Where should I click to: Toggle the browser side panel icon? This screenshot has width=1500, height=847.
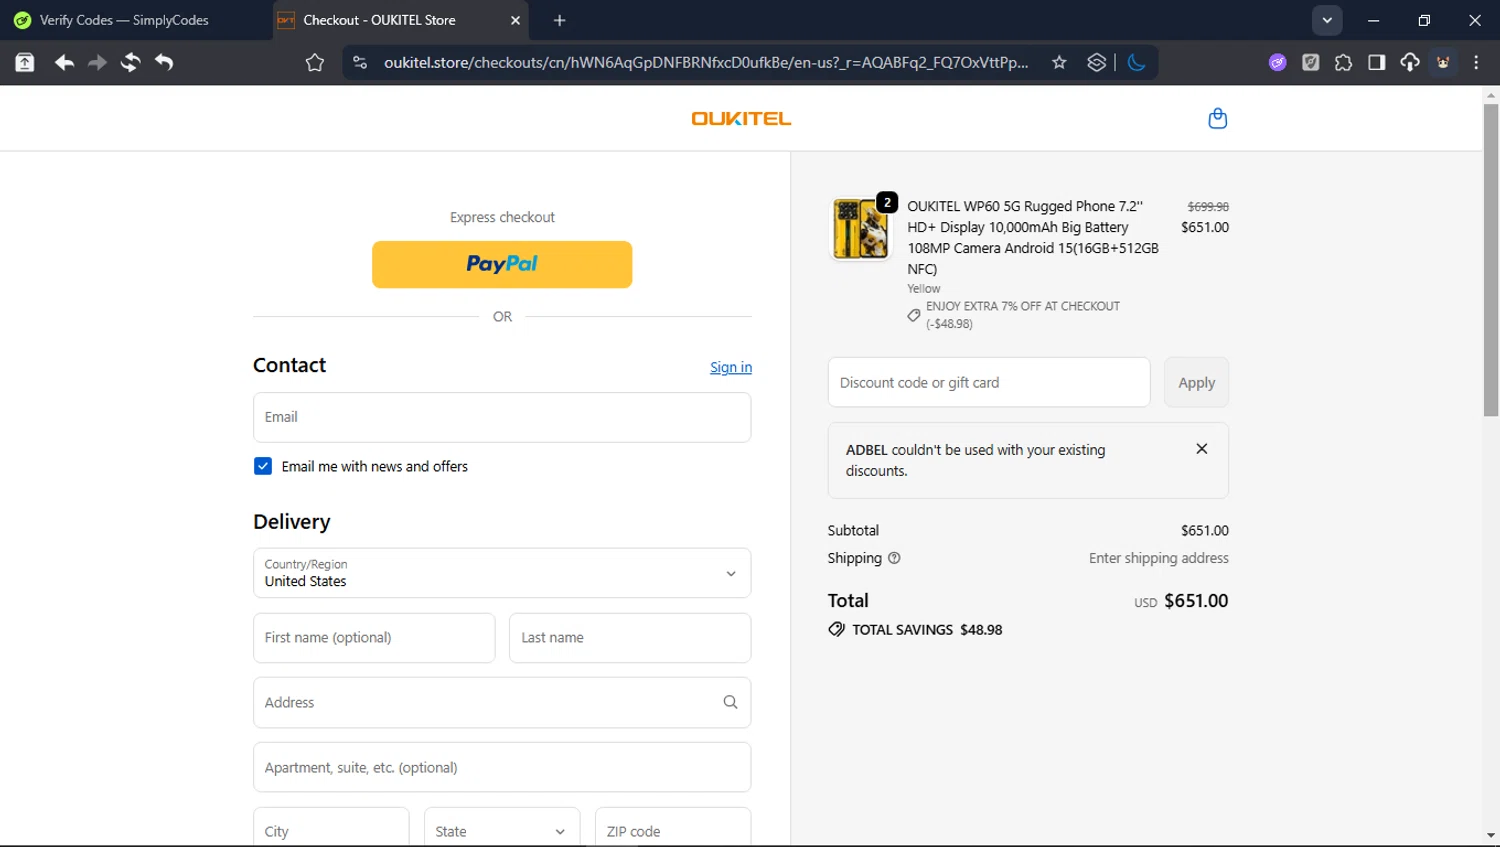[1377, 62]
